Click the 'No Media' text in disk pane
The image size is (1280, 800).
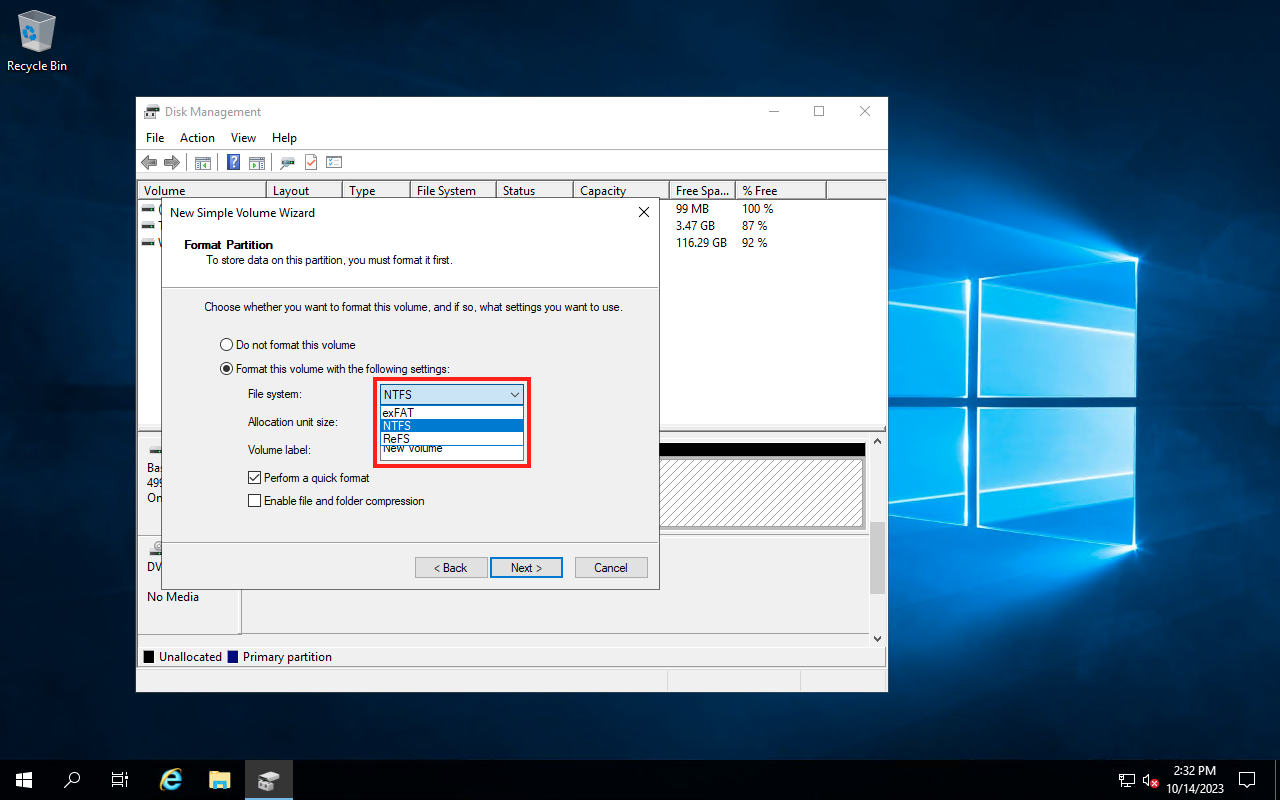tap(173, 597)
